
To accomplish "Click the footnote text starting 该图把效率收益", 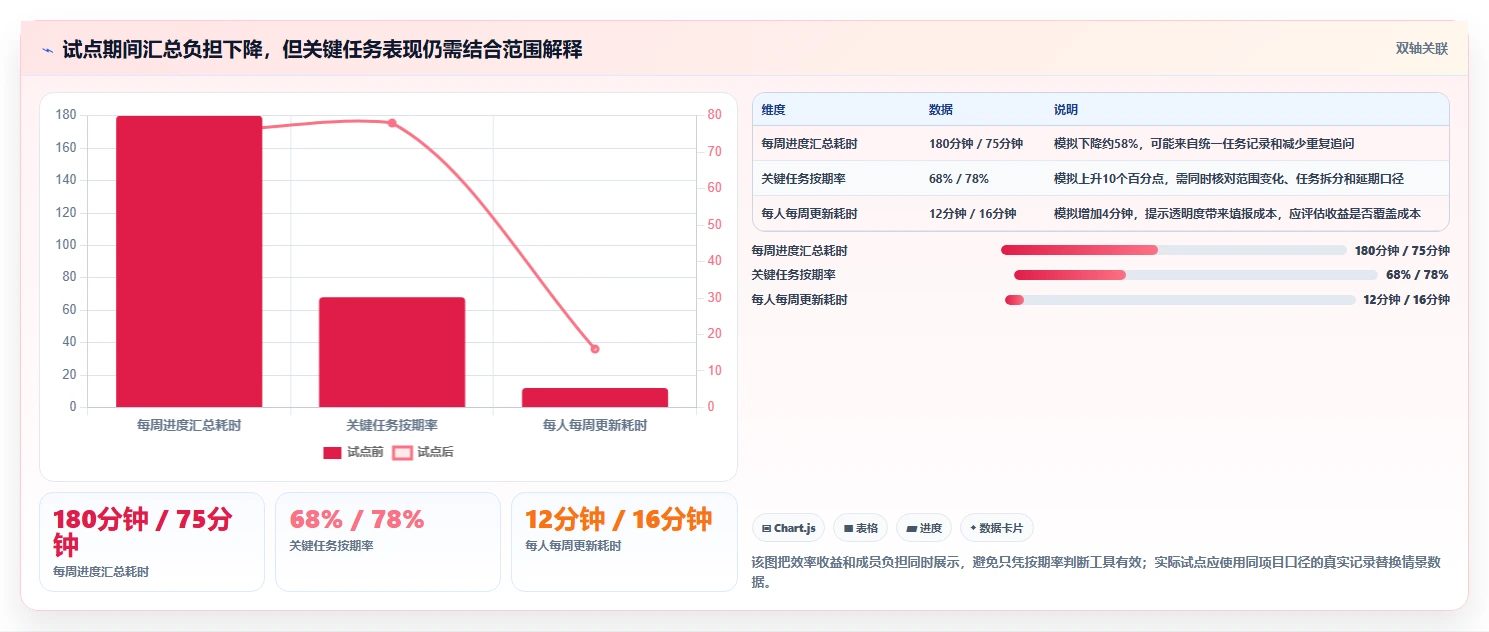I will [x=1096, y=572].
